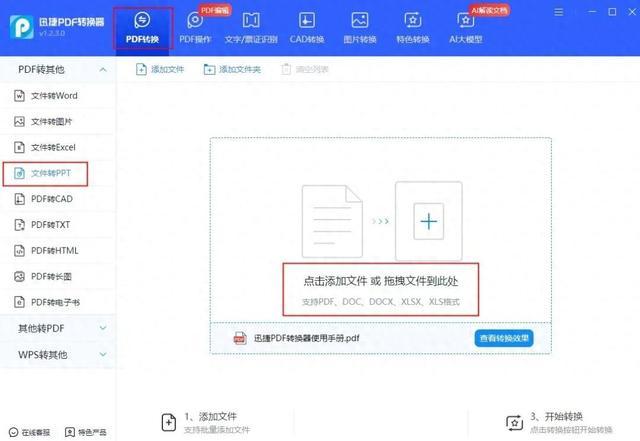Image resolution: width=640 pixels, height=441 pixels.
Task: Select 文件转图片 in the sidebar
Action: point(57,121)
